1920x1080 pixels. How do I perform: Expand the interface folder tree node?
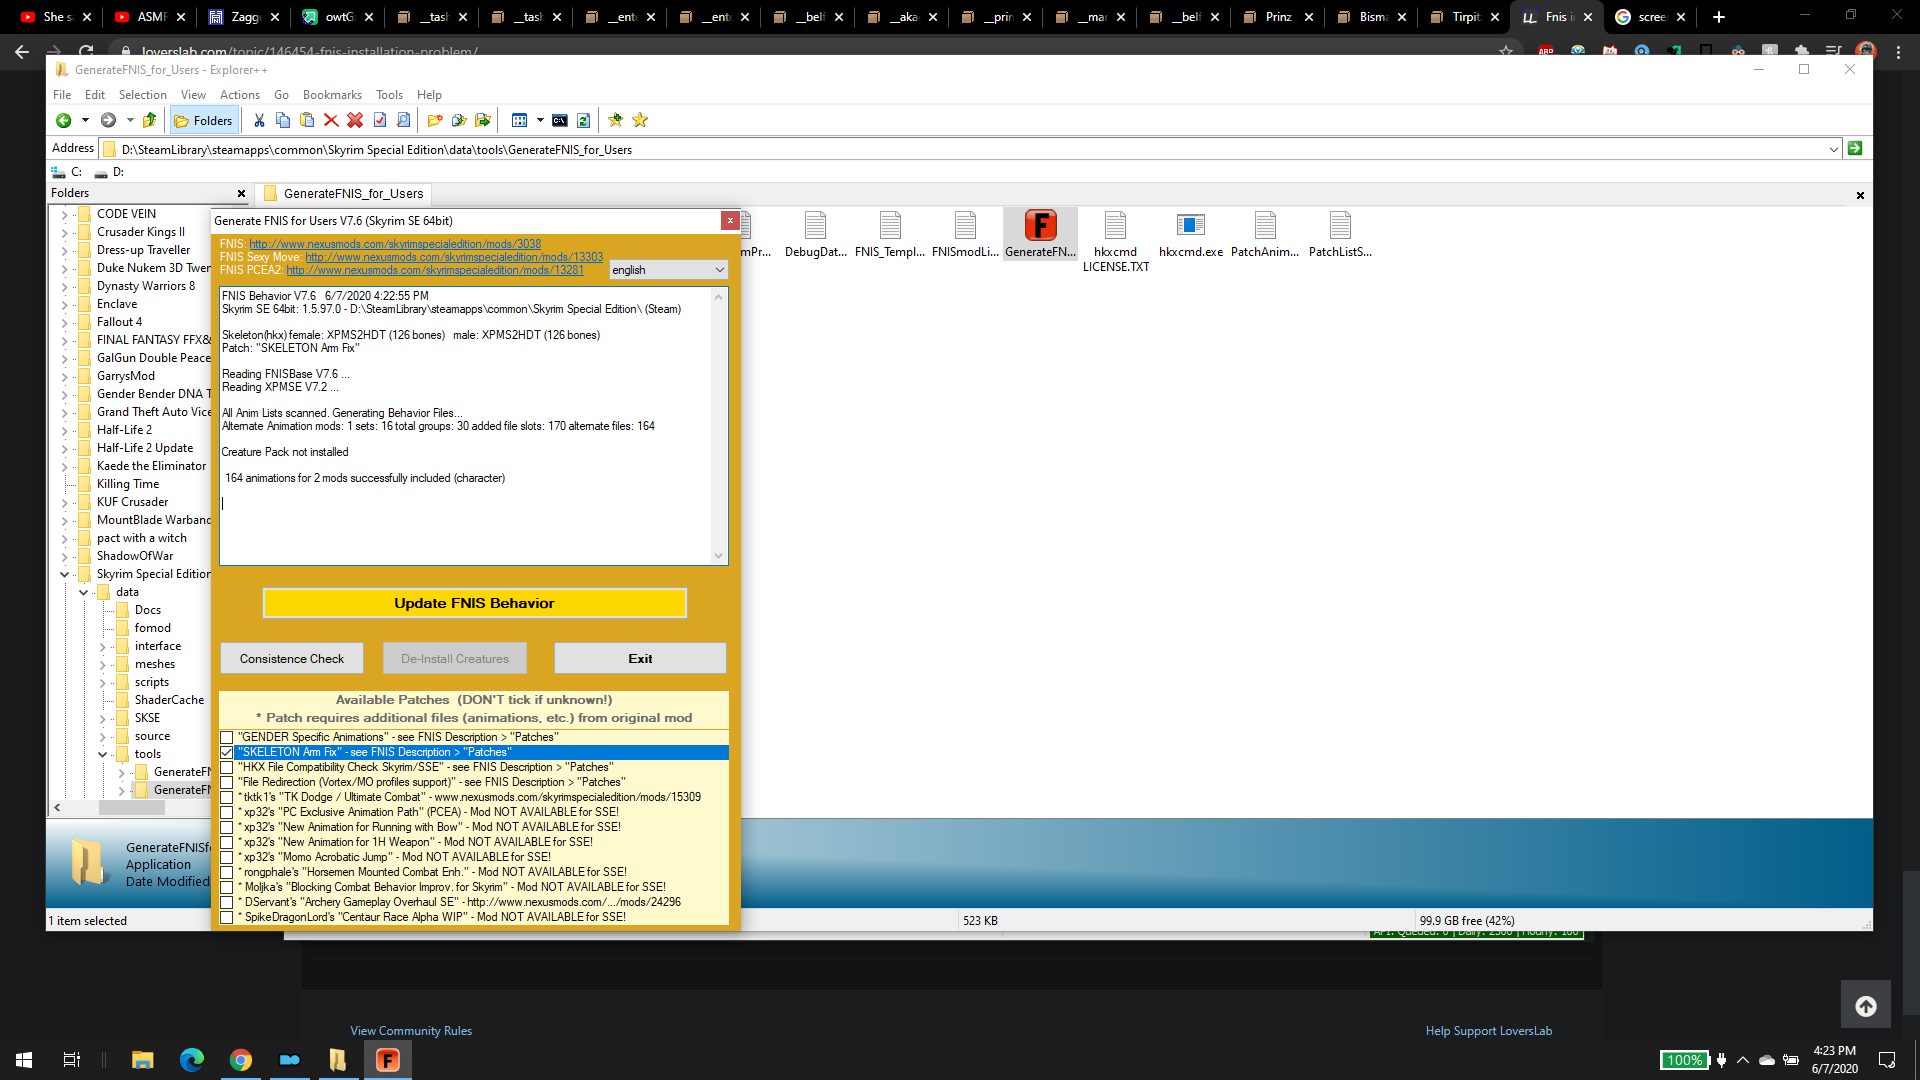(x=103, y=647)
